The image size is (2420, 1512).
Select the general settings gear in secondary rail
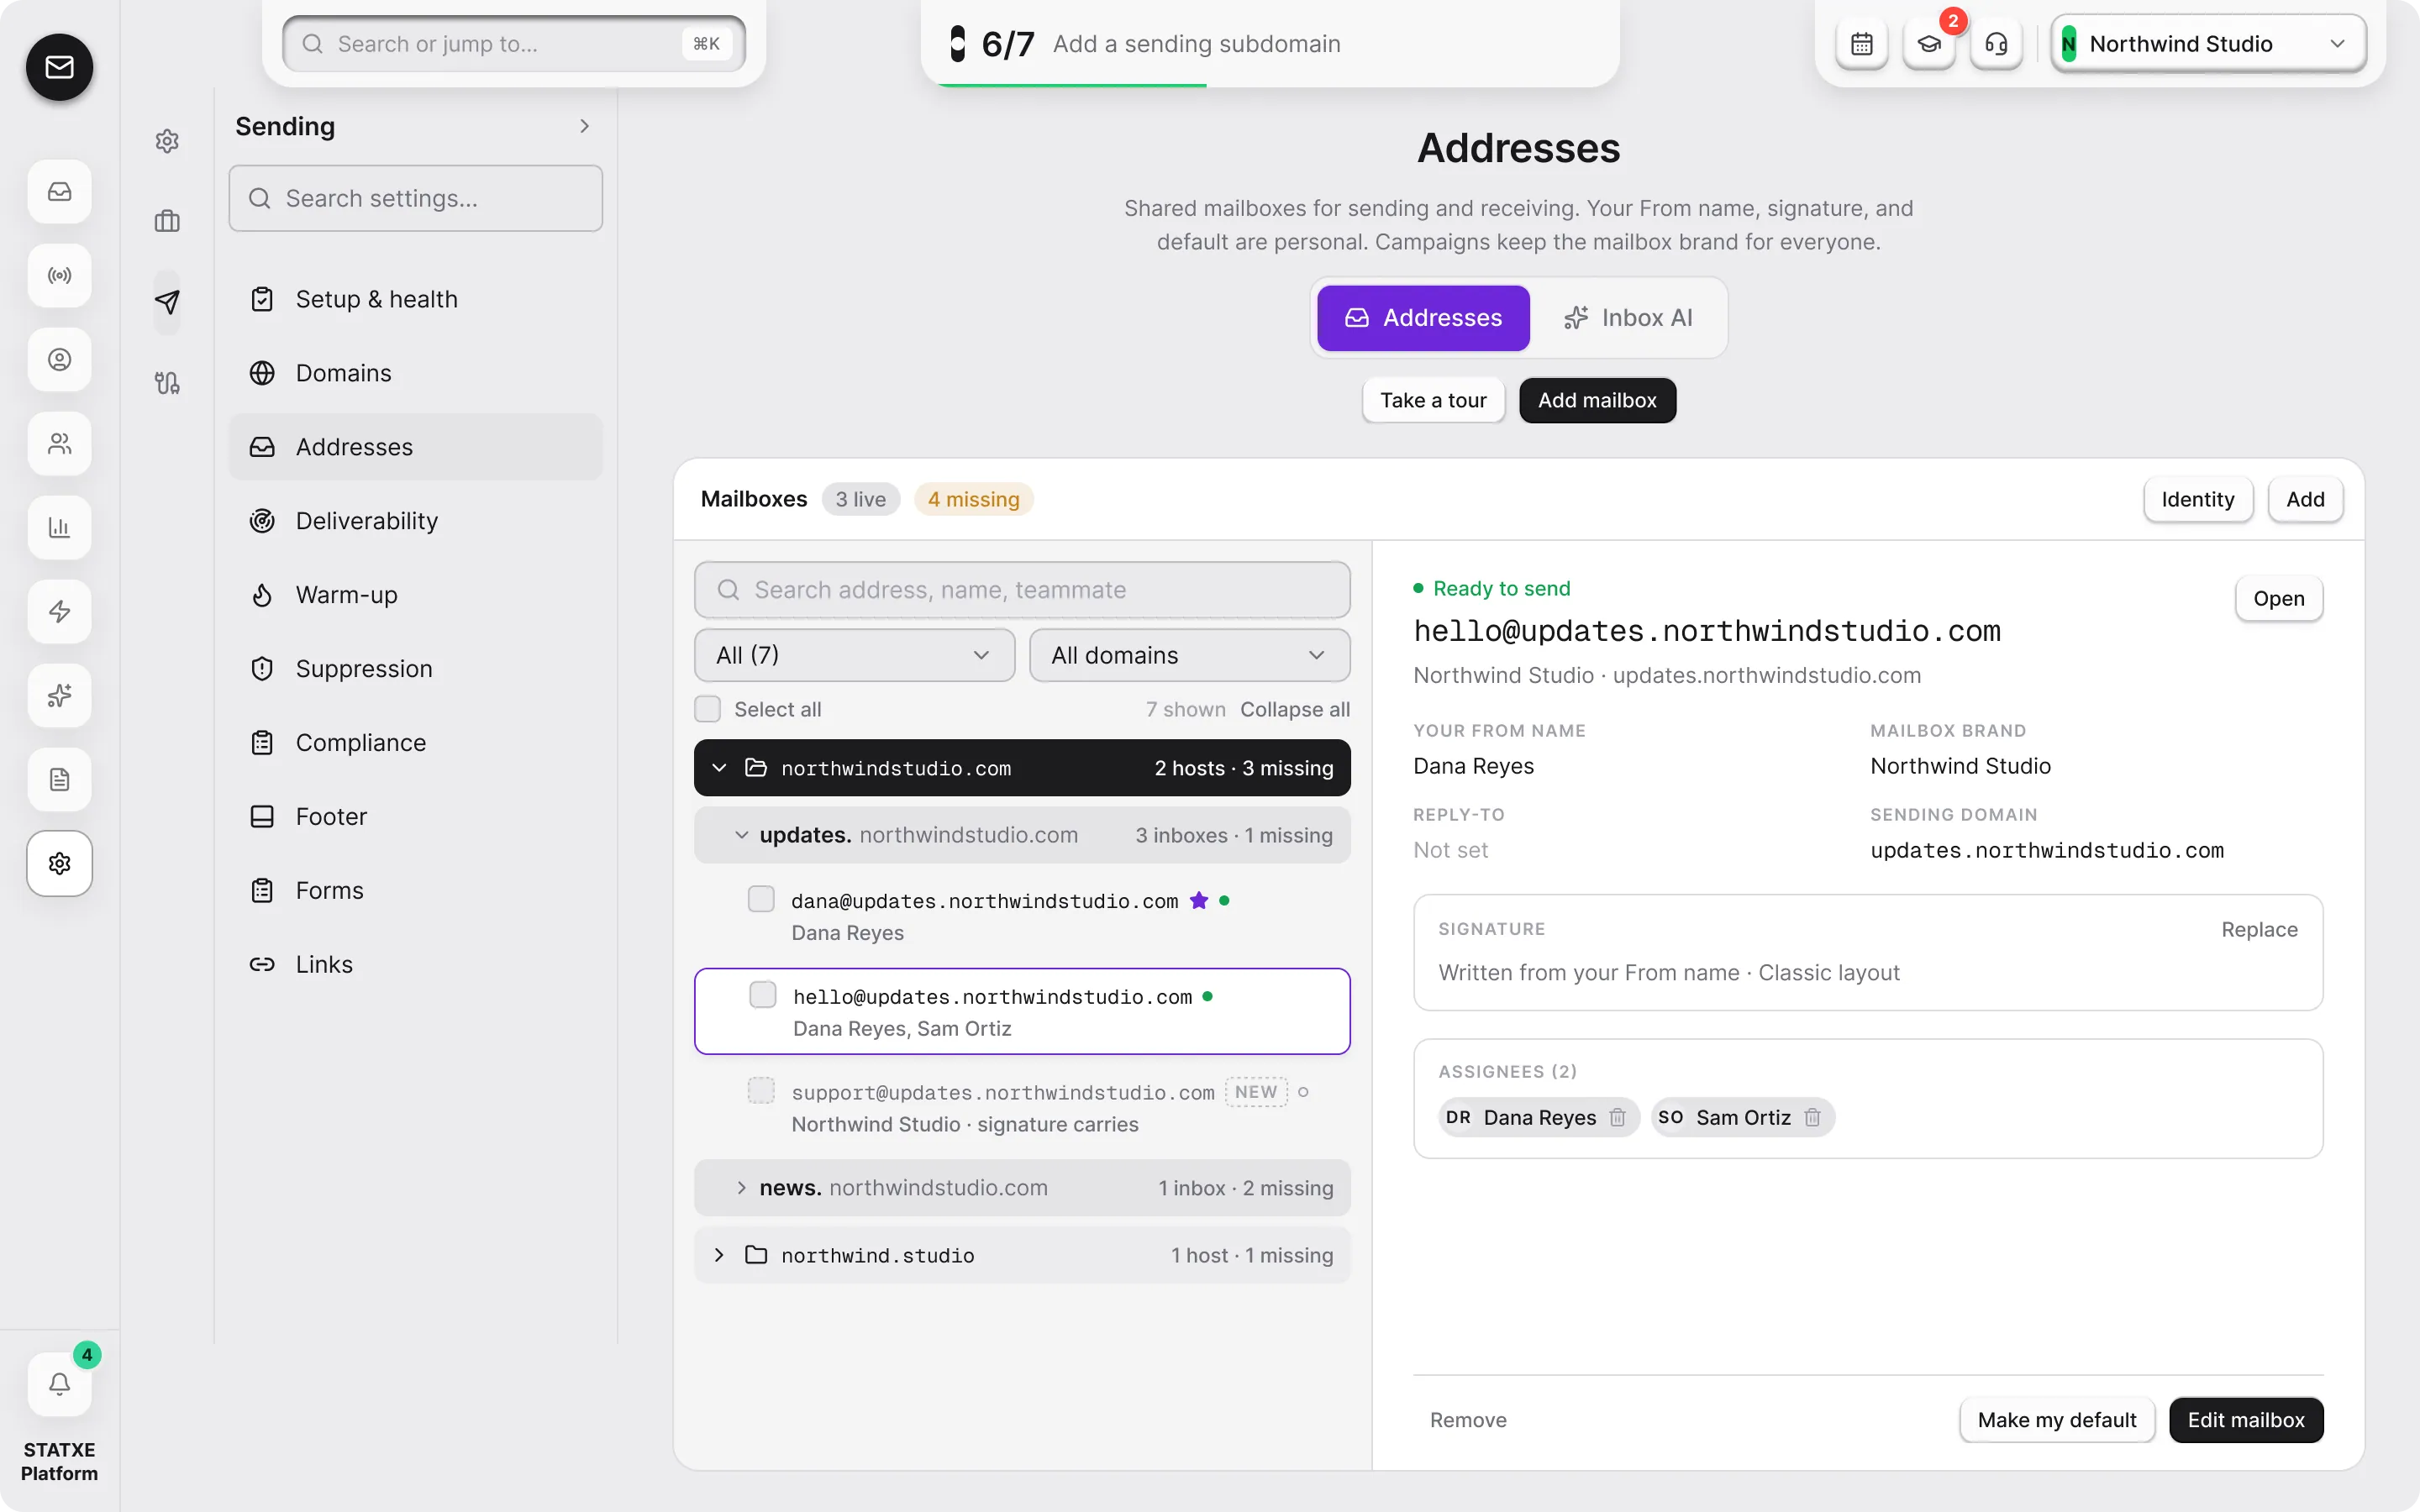pyautogui.click(x=167, y=141)
